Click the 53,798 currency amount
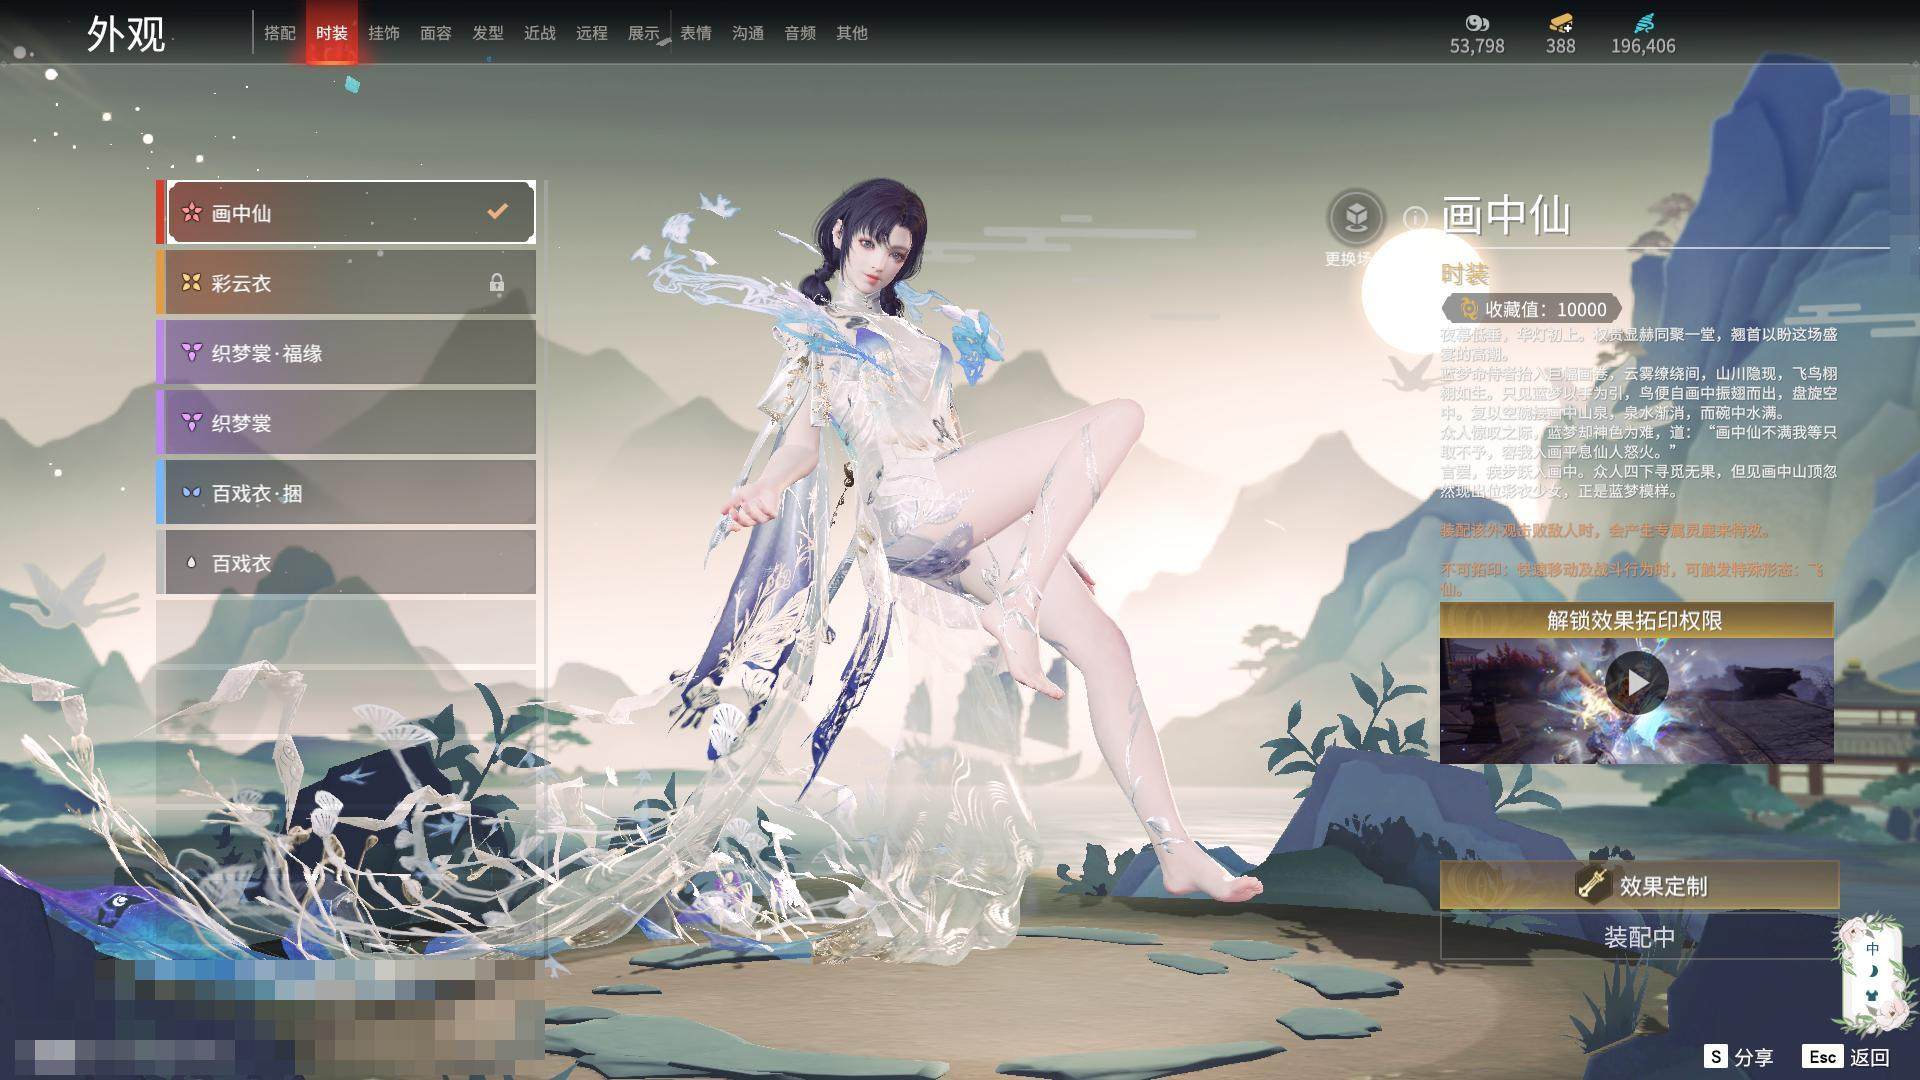The image size is (1920, 1080). coord(1477,46)
